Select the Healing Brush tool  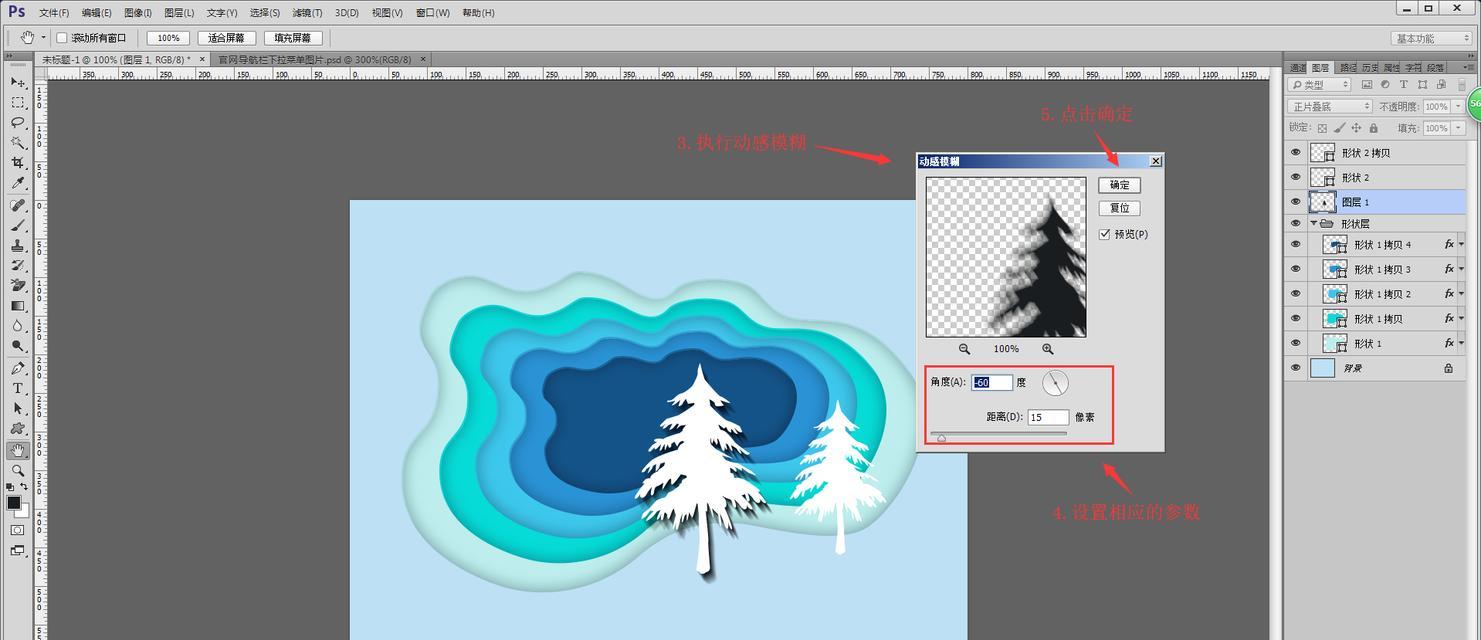point(17,205)
